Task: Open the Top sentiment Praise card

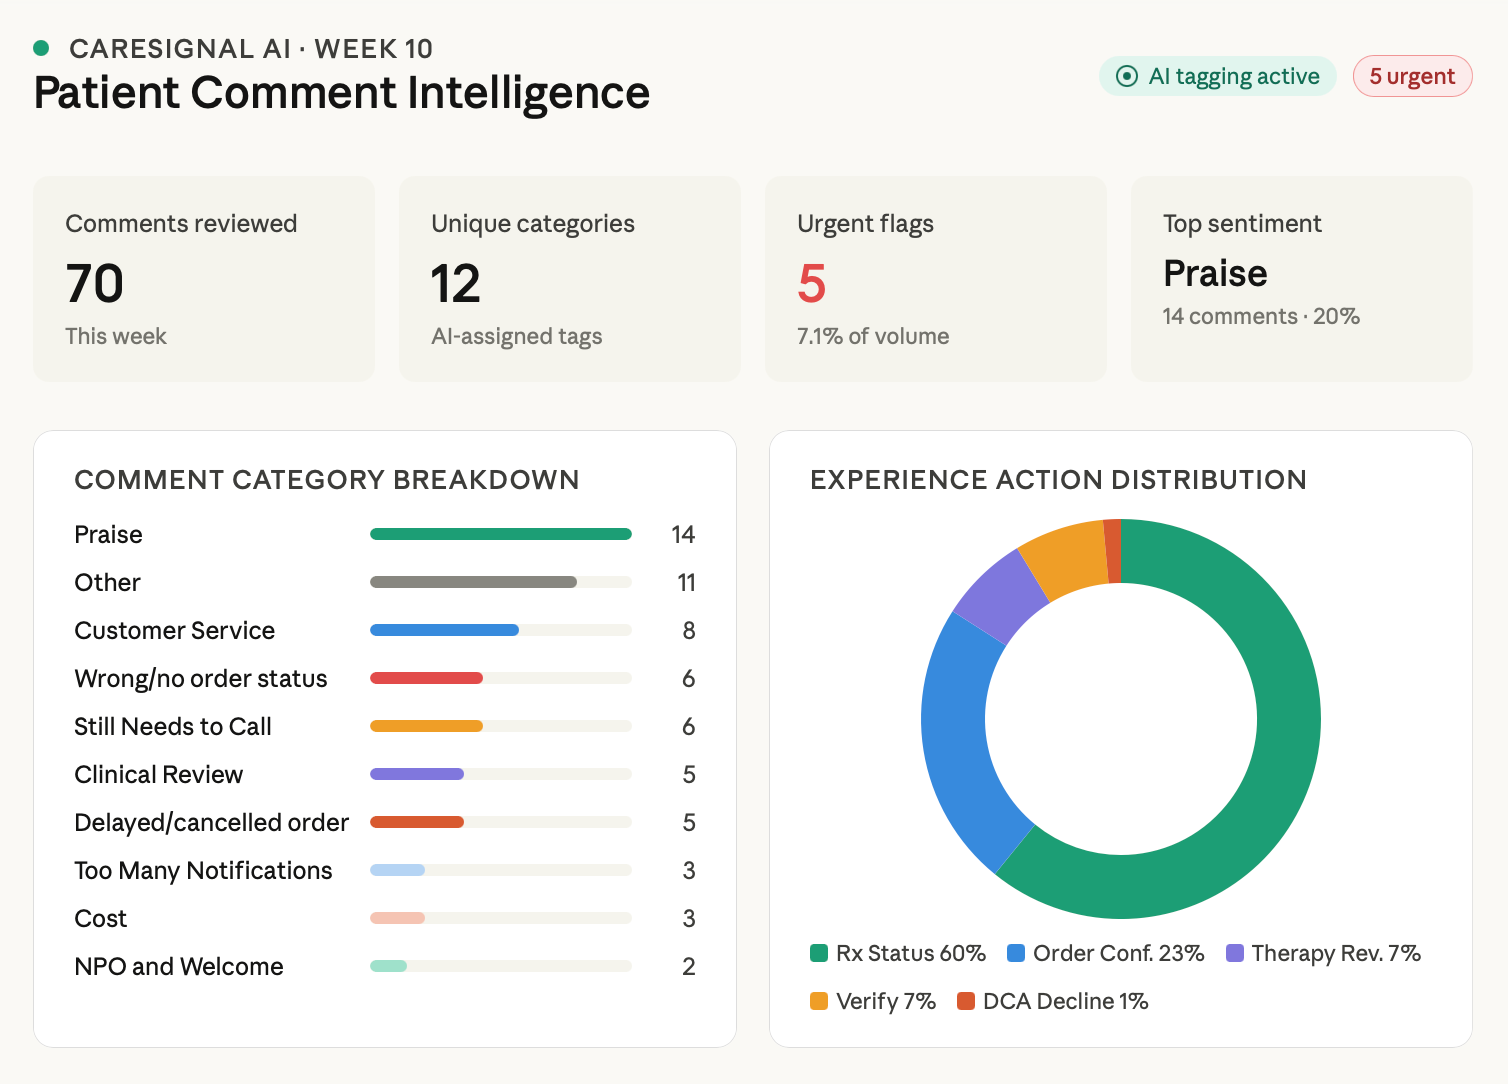Action: [1300, 279]
